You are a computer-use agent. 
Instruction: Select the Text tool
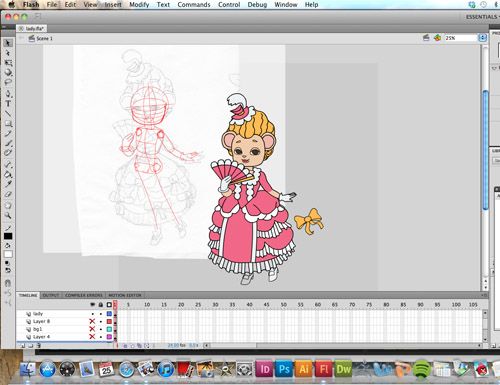[8, 104]
